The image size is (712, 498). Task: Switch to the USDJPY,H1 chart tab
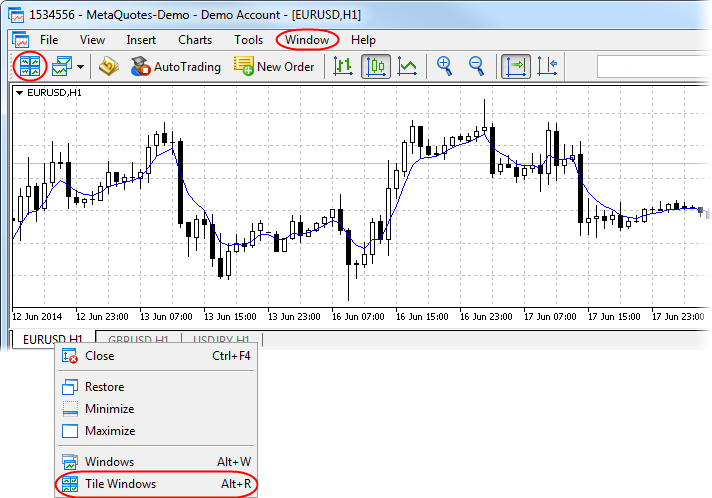[x=221, y=340]
